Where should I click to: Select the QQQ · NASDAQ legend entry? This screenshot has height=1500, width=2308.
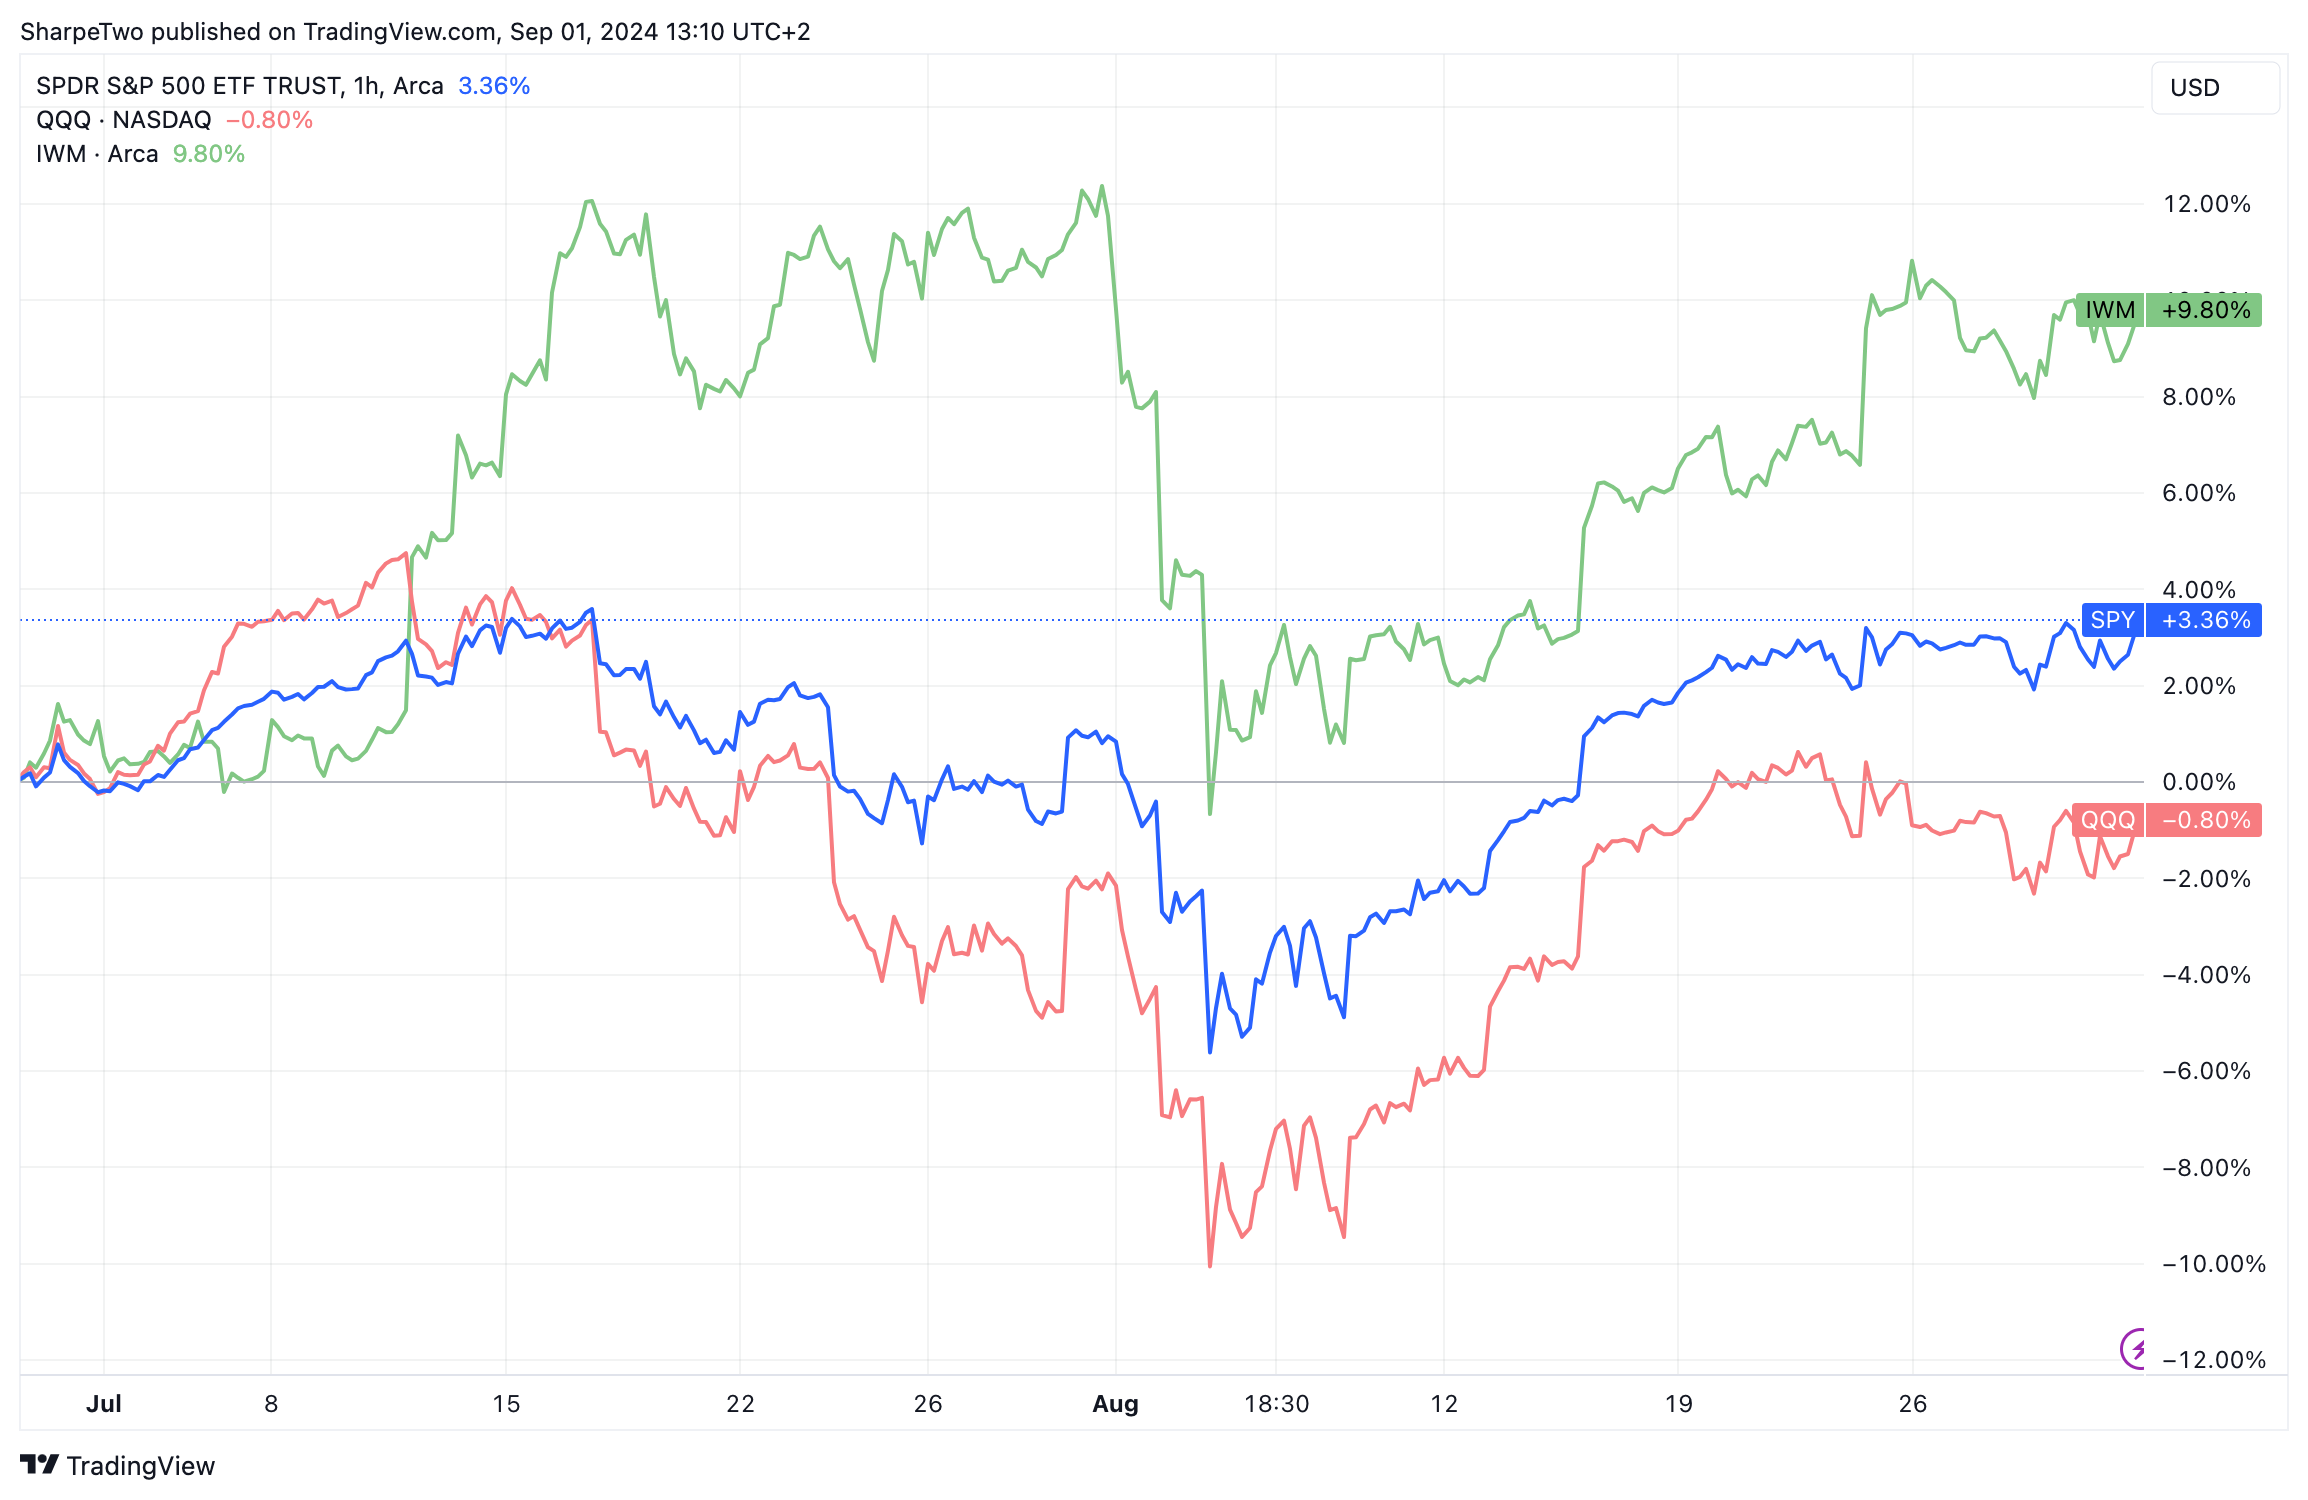123,120
